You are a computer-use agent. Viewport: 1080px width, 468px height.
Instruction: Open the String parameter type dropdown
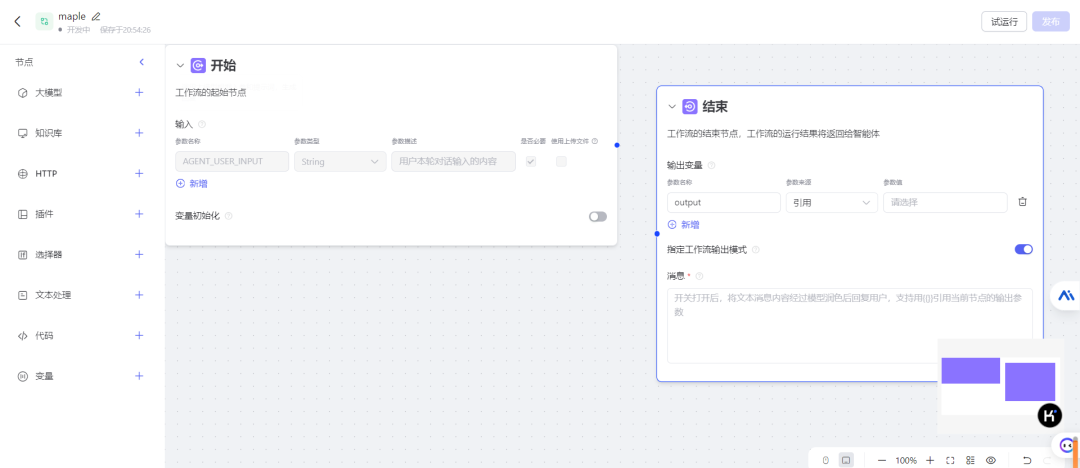point(340,161)
